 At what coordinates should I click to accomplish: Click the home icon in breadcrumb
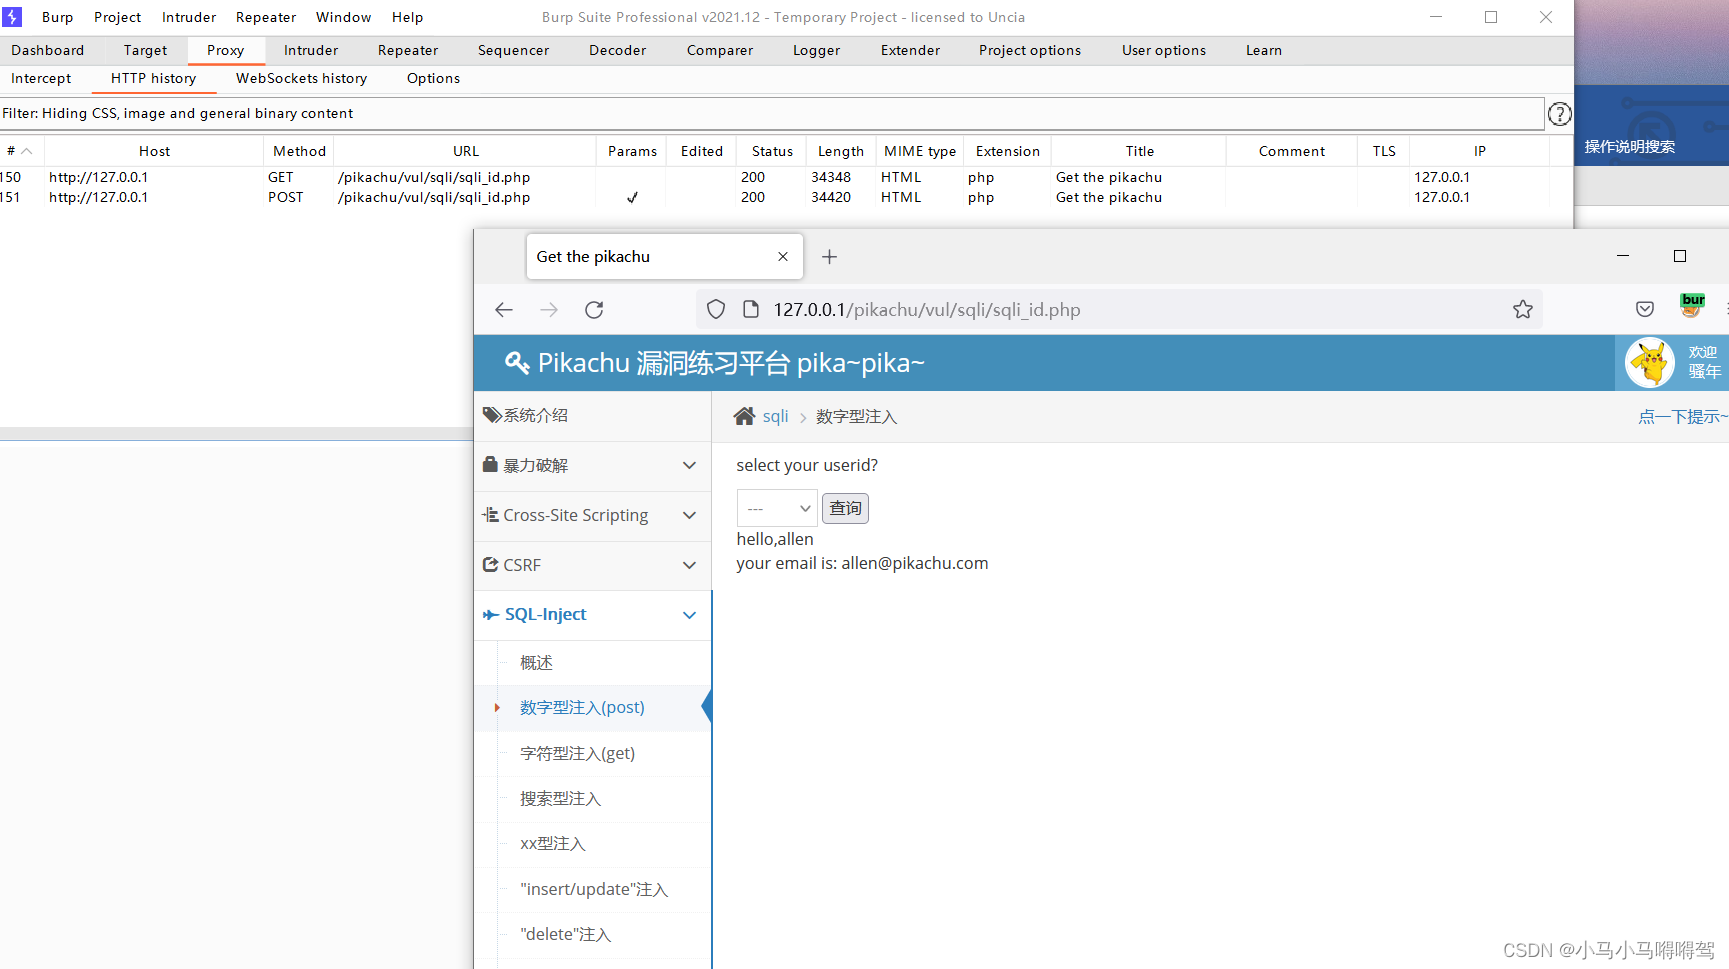point(744,416)
